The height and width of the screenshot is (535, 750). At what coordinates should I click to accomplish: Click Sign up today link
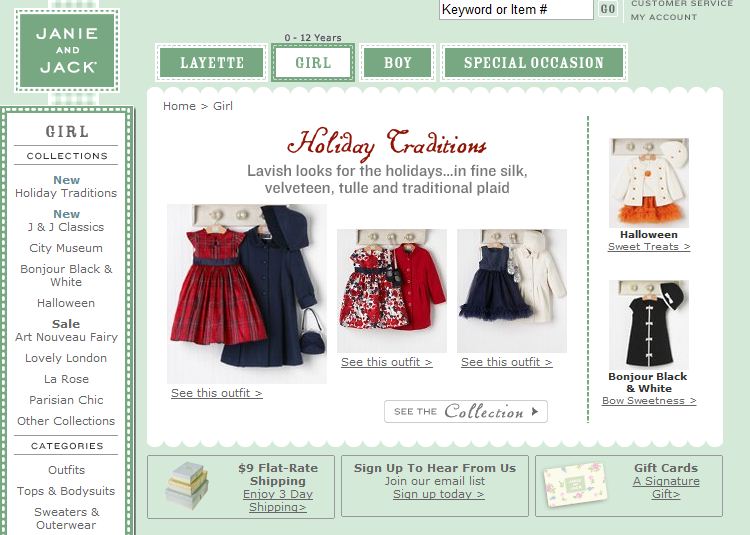pos(439,494)
